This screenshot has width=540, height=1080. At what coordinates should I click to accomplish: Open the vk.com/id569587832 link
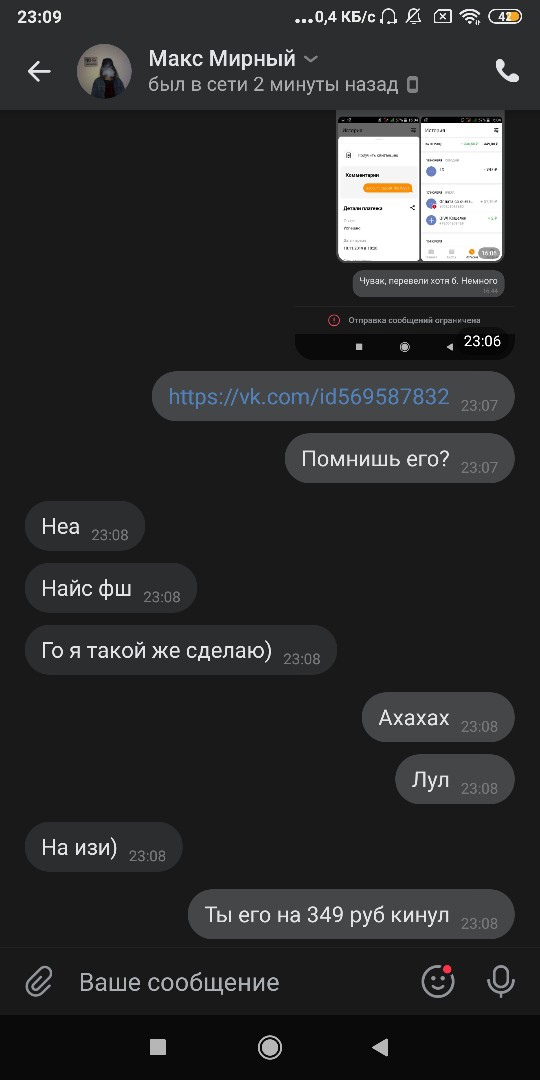pos(309,396)
